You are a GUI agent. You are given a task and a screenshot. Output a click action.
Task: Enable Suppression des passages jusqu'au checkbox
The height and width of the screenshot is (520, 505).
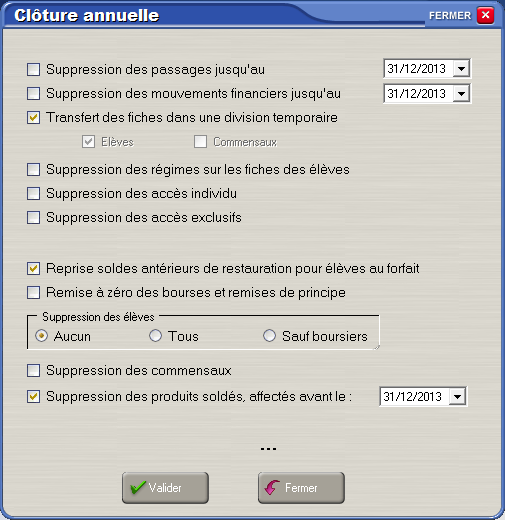pos(33,70)
